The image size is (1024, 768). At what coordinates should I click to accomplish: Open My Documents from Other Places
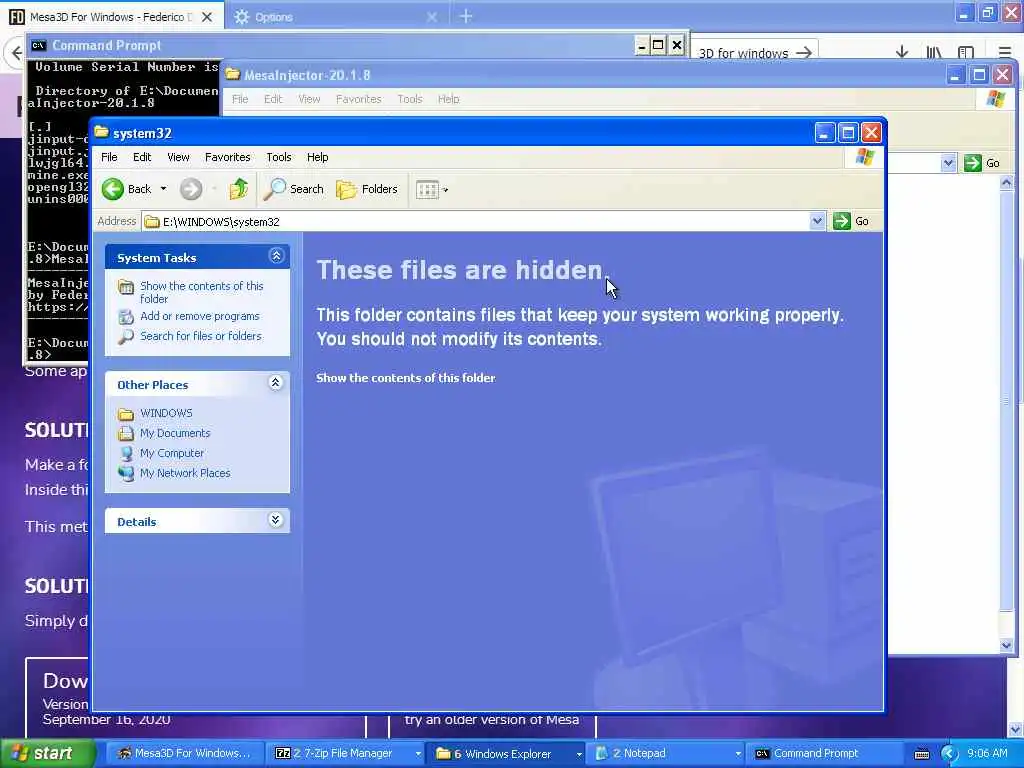175,434
